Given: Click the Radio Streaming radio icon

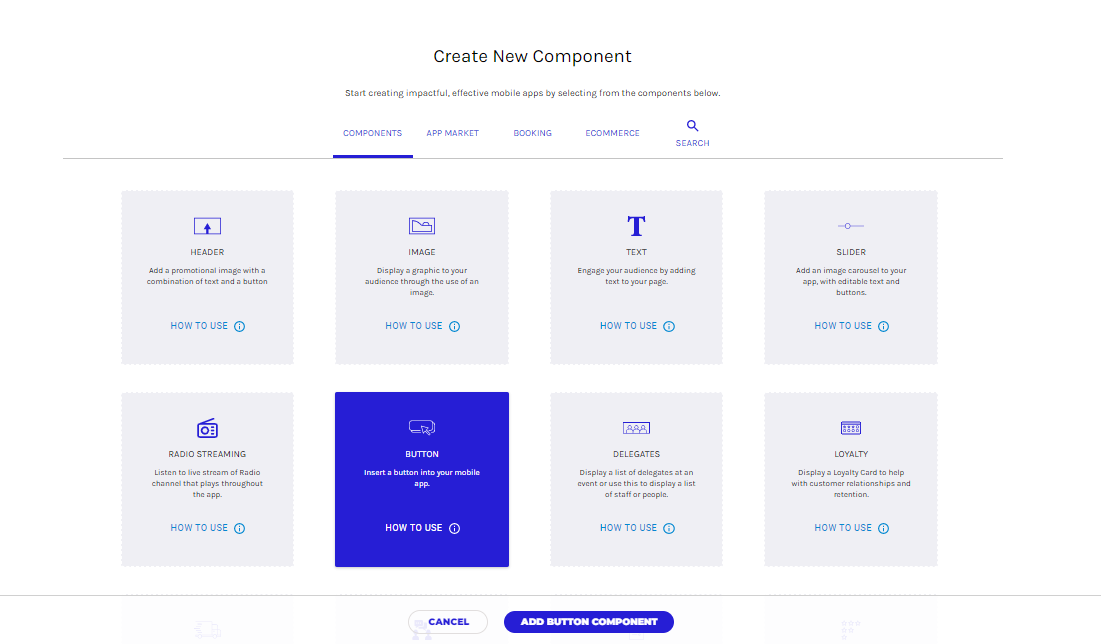Looking at the screenshot, I should (x=207, y=428).
